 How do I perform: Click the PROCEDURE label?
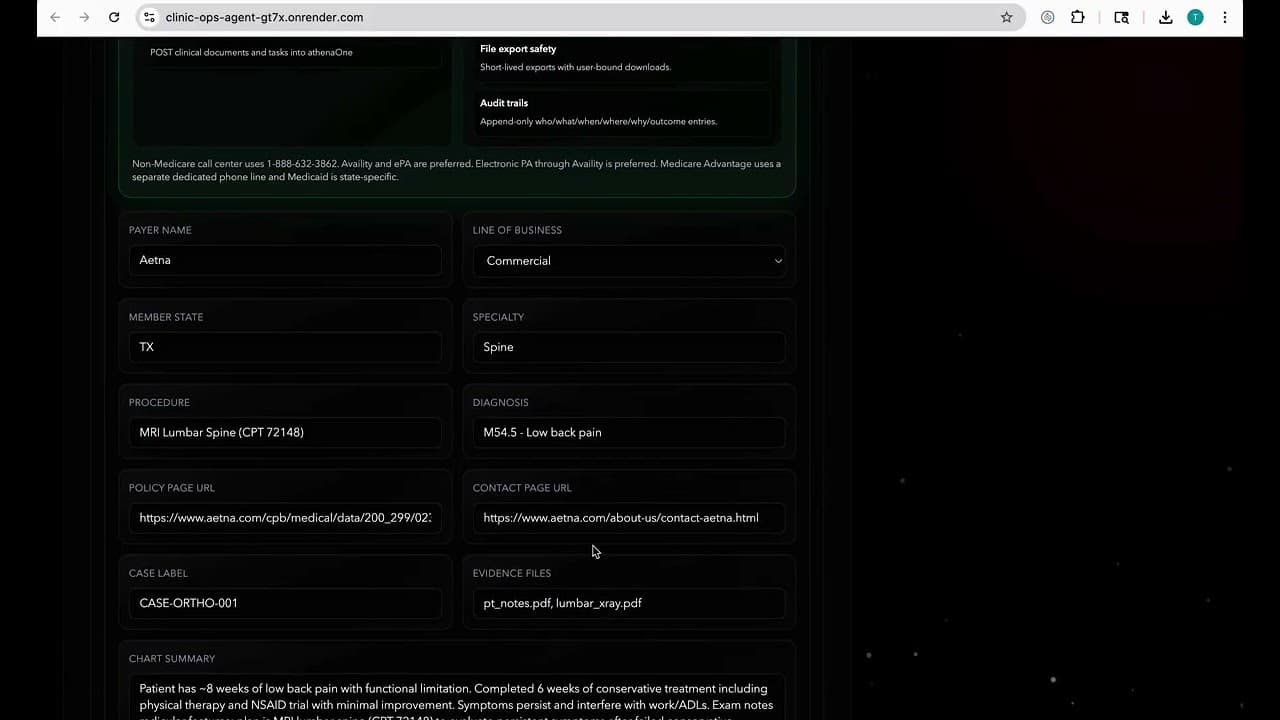pos(159,402)
